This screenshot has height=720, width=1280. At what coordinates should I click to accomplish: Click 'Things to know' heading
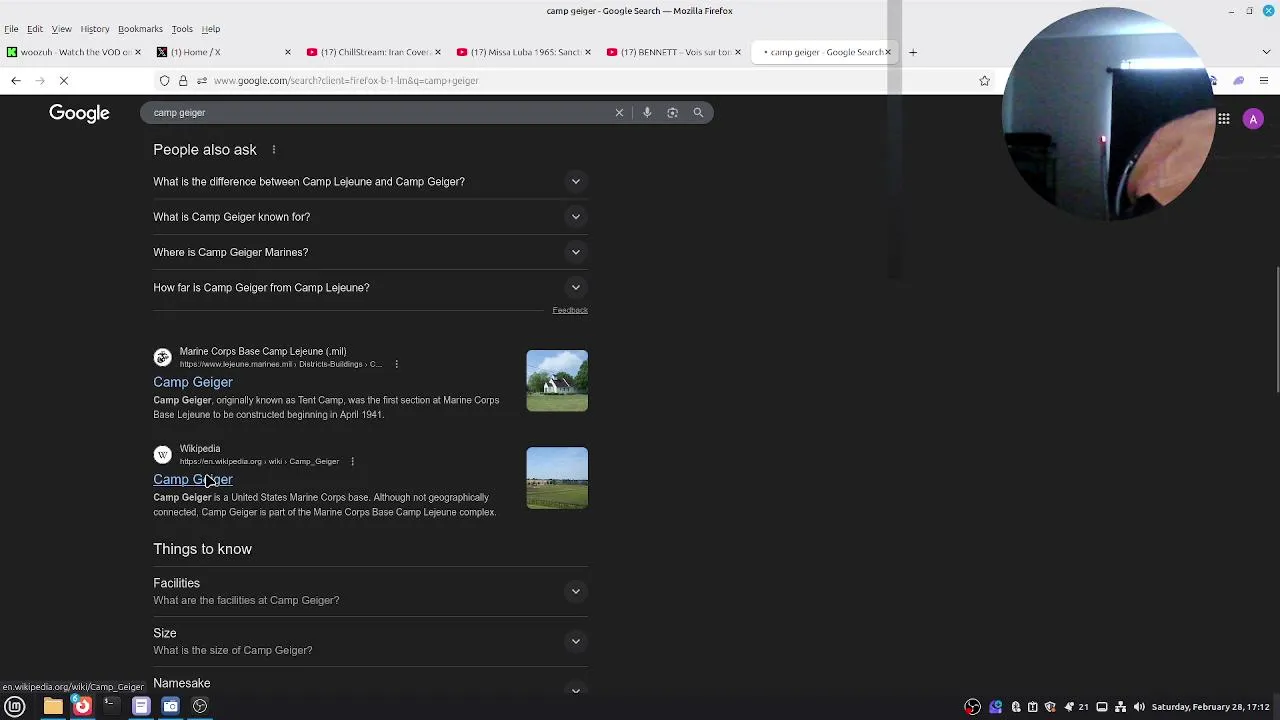click(202, 549)
